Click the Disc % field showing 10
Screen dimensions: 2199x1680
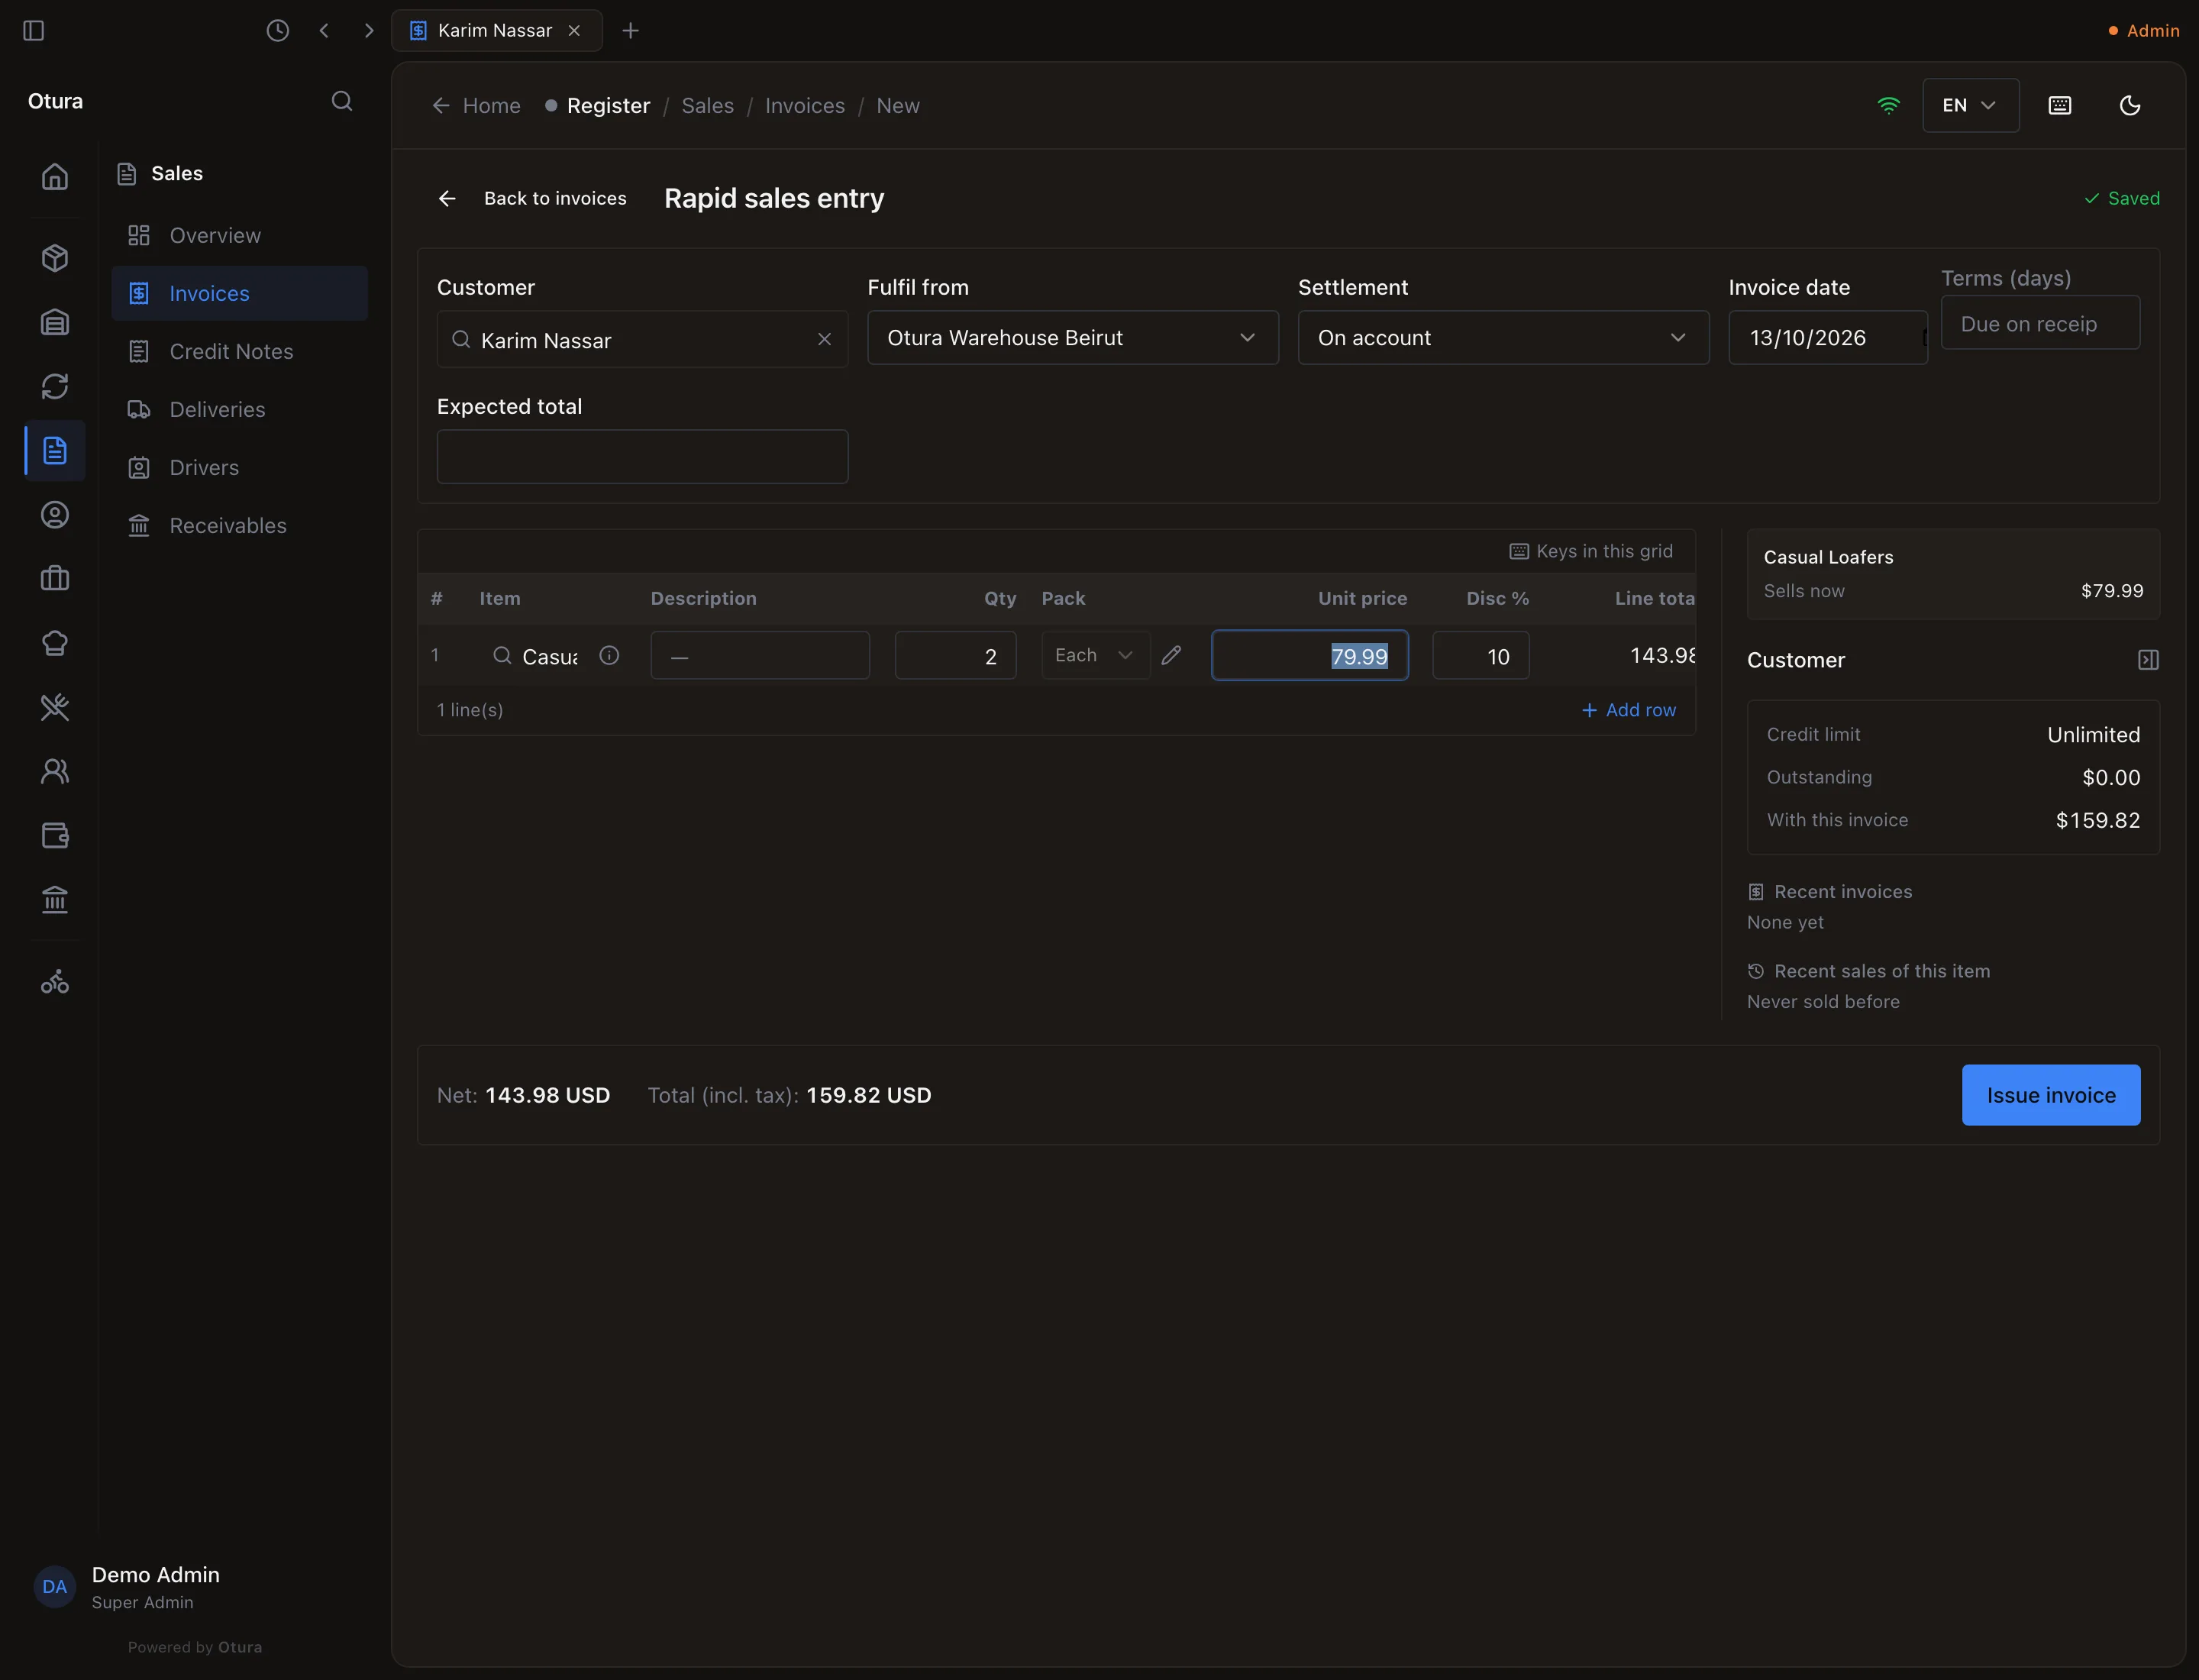coord(1481,656)
